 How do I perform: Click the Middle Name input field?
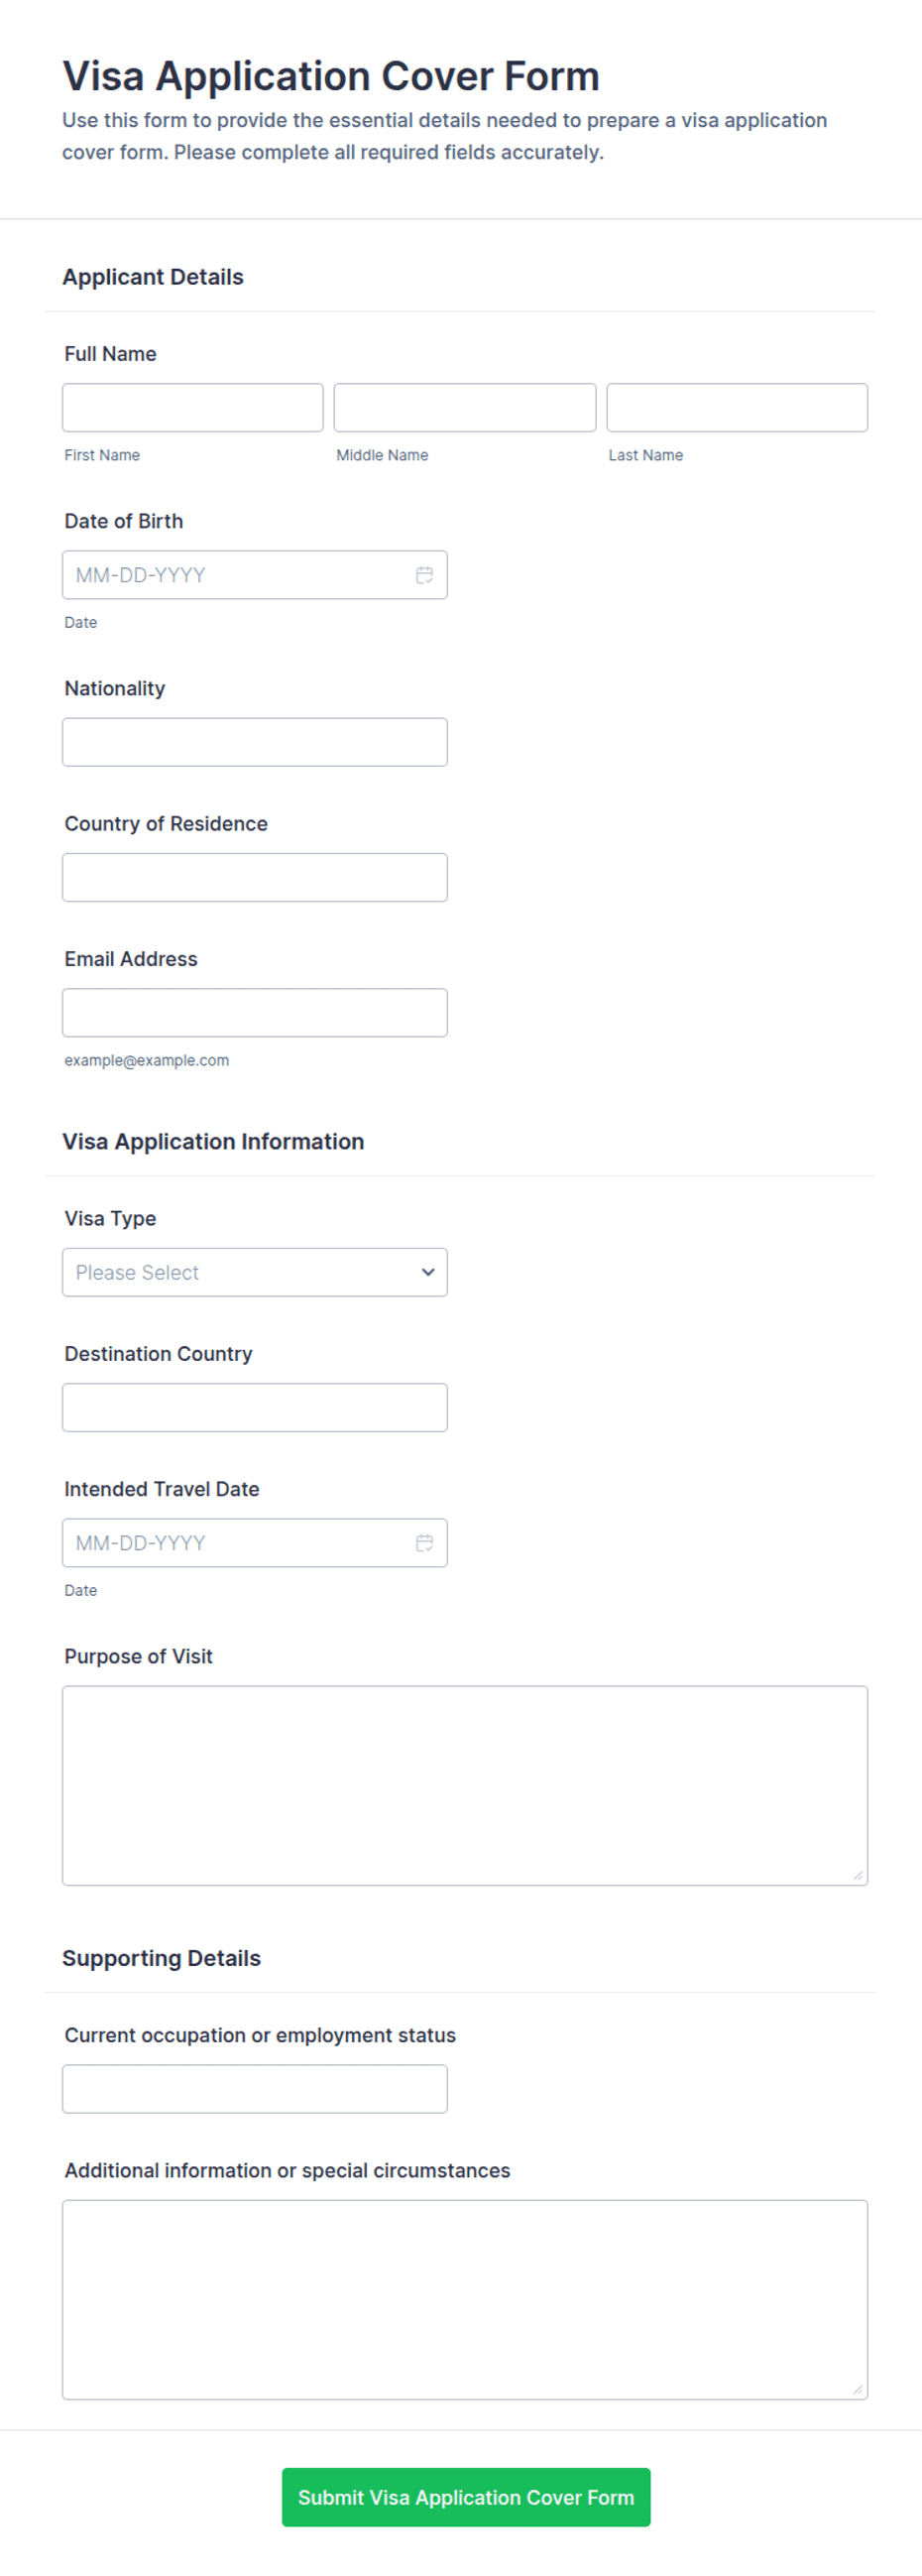point(465,408)
